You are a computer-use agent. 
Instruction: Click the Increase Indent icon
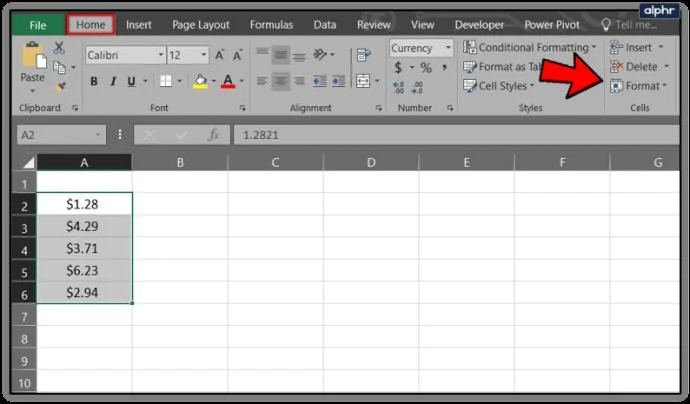[338, 81]
